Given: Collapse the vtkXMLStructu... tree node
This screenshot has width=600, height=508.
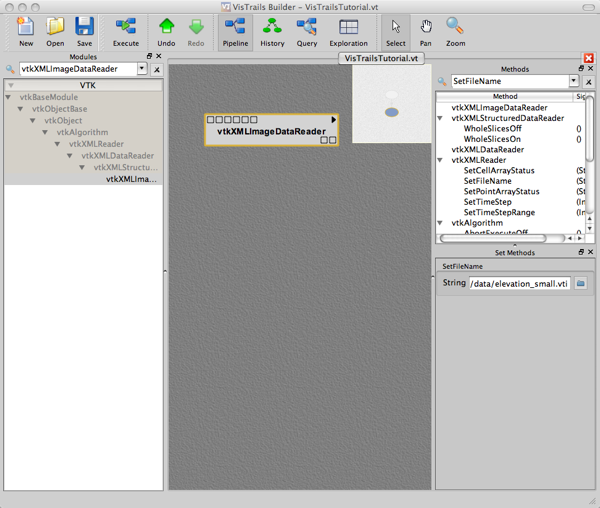Looking at the screenshot, I should click(x=82, y=168).
